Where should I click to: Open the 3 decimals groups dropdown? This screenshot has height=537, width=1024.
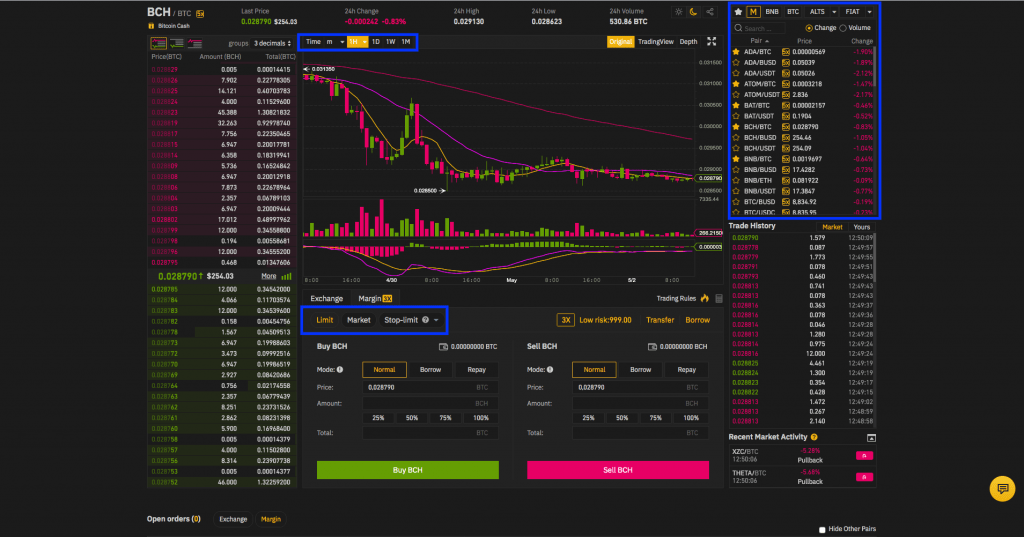pyautogui.click(x=272, y=43)
